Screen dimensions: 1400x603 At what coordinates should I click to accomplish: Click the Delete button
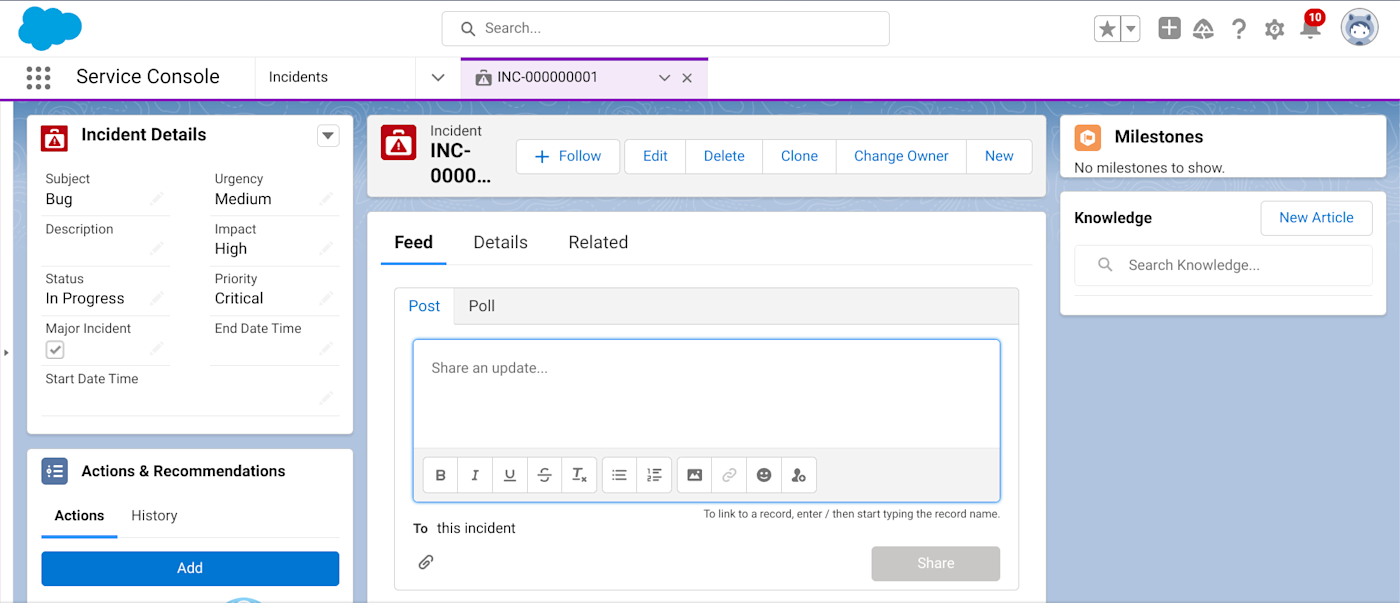click(724, 156)
